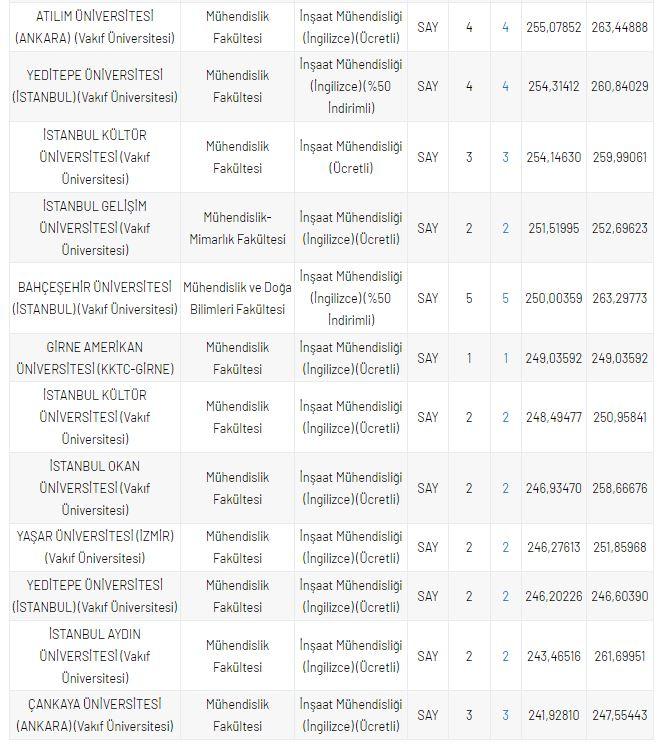Click the score value 247,55443
Image resolution: width=666 pixels, height=747 pixels.
[619, 715]
